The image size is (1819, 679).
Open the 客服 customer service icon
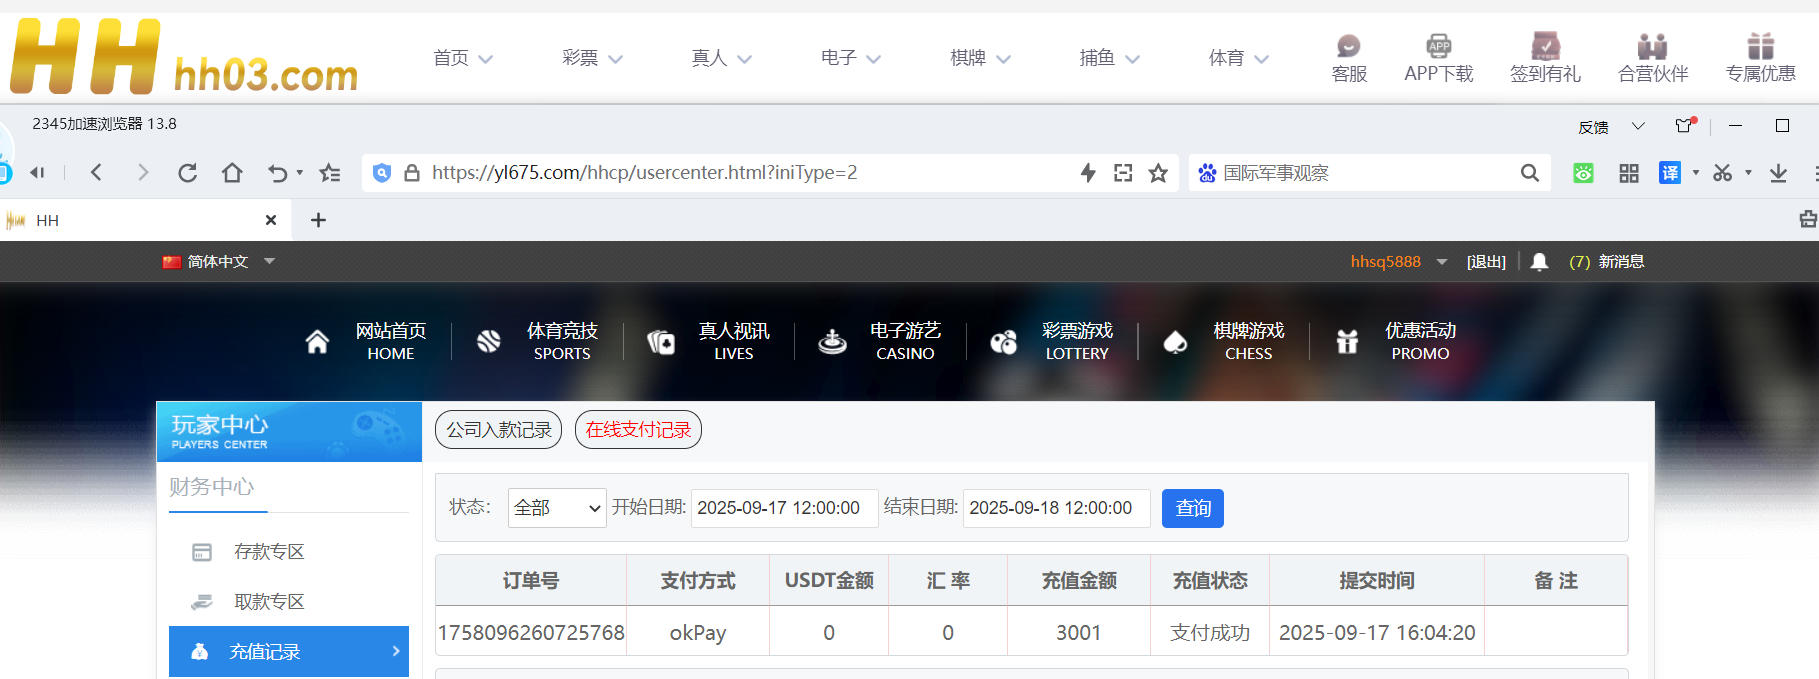1348,47
